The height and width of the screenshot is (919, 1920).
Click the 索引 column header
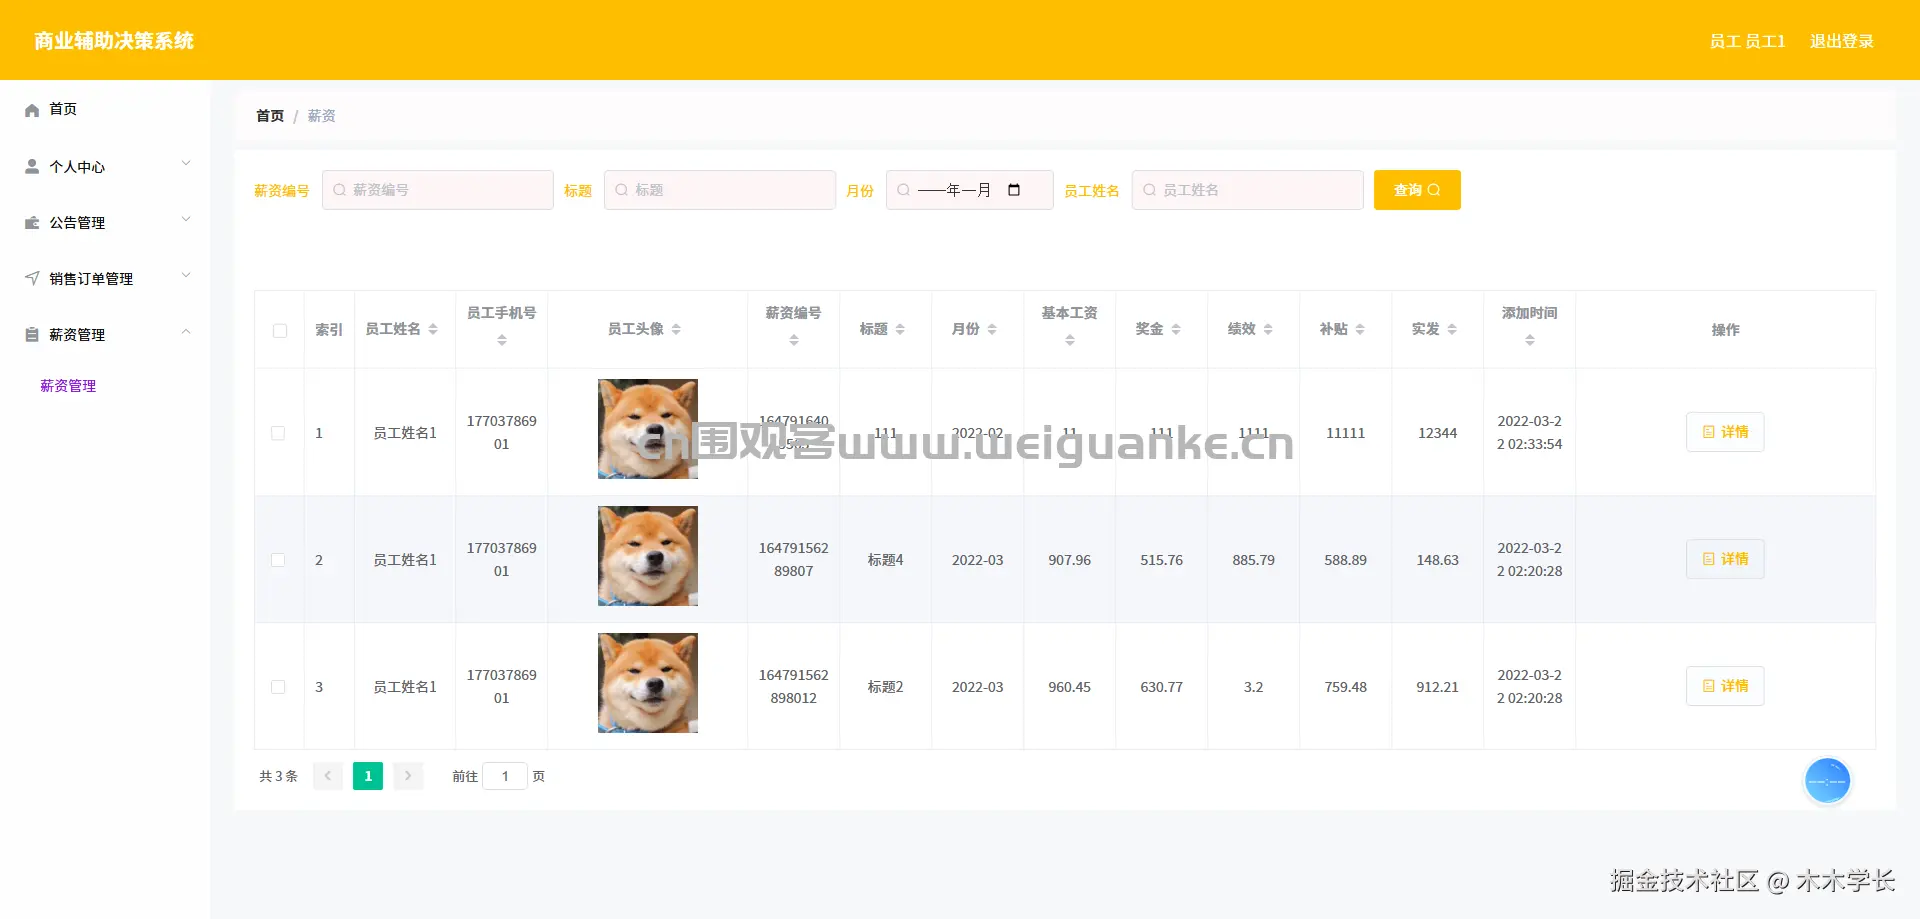click(329, 330)
